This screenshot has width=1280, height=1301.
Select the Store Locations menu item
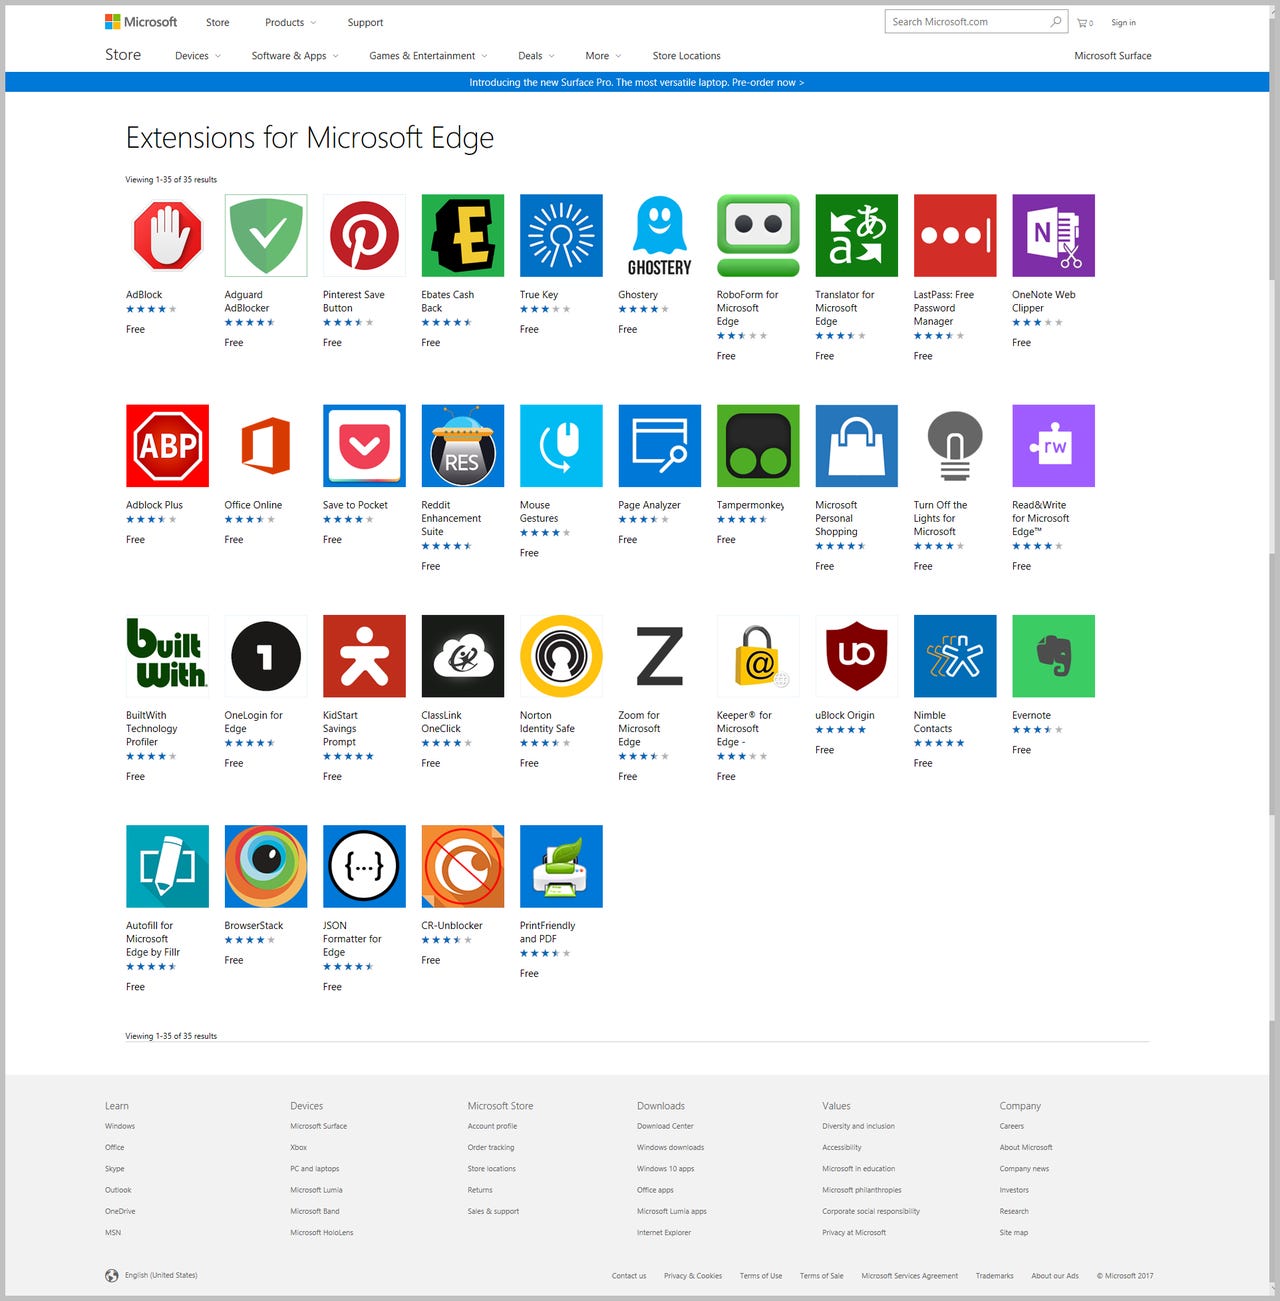pyautogui.click(x=686, y=56)
